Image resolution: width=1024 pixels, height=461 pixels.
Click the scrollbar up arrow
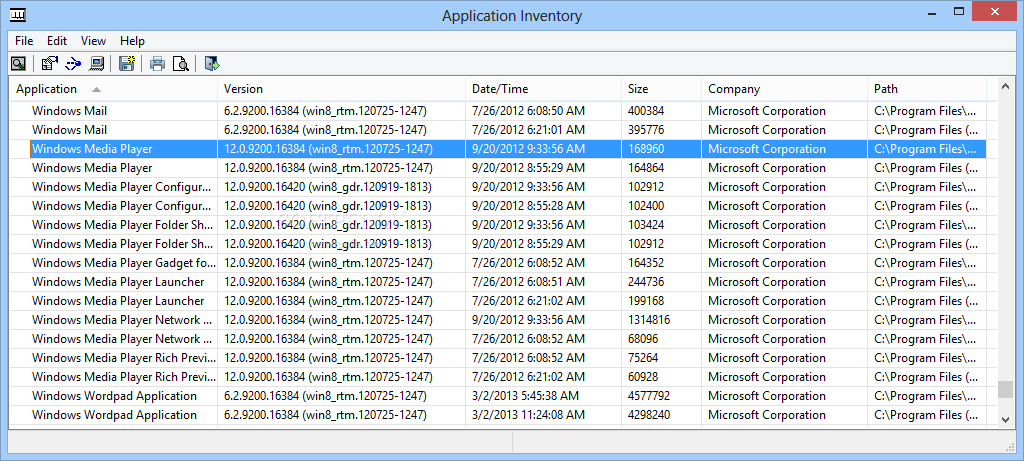tap(1006, 86)
